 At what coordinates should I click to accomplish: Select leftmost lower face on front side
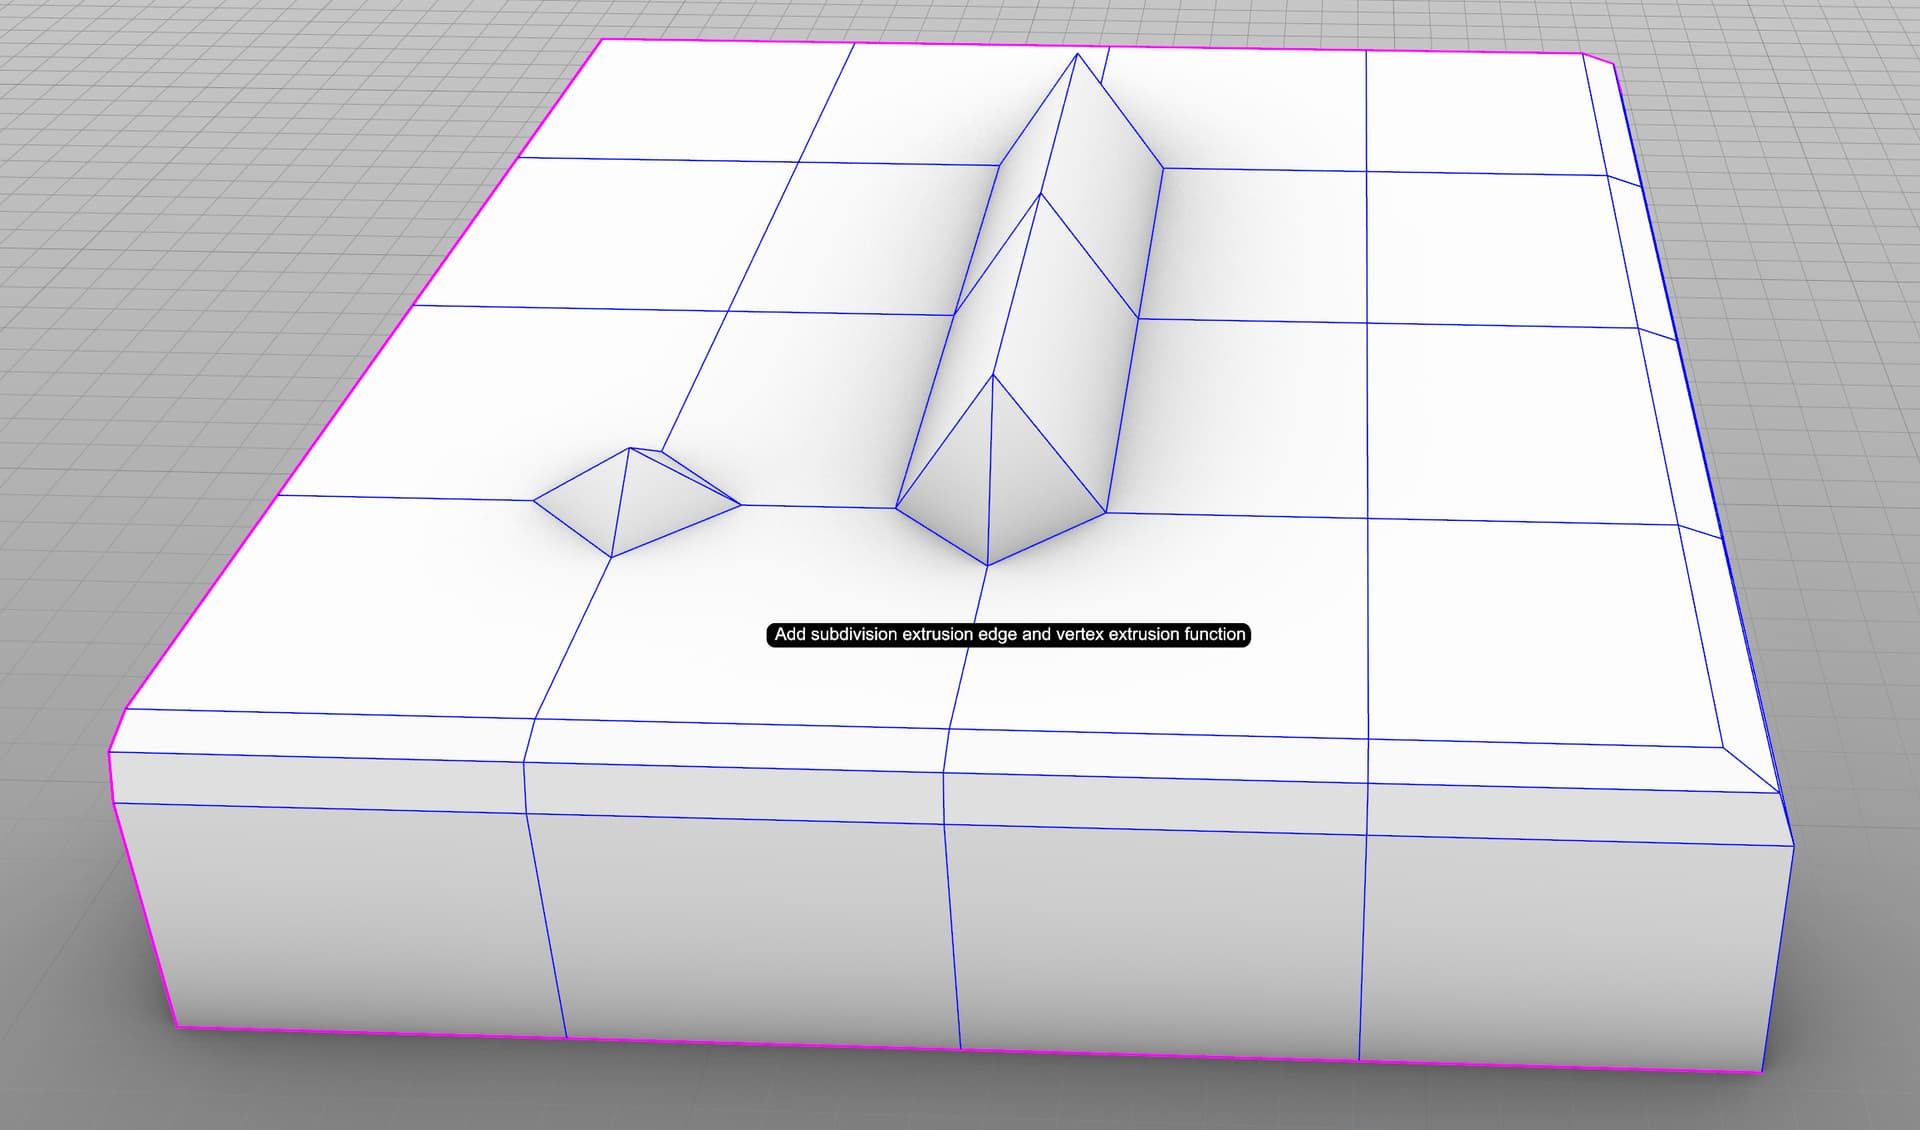tap(345, 920)
